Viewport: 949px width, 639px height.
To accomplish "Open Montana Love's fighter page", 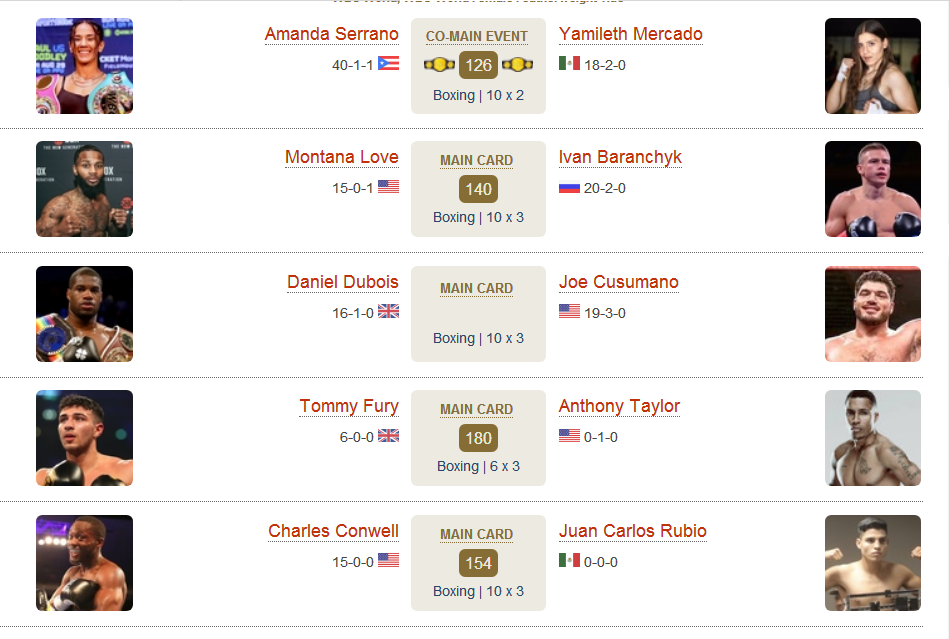I will click(341, 157).
